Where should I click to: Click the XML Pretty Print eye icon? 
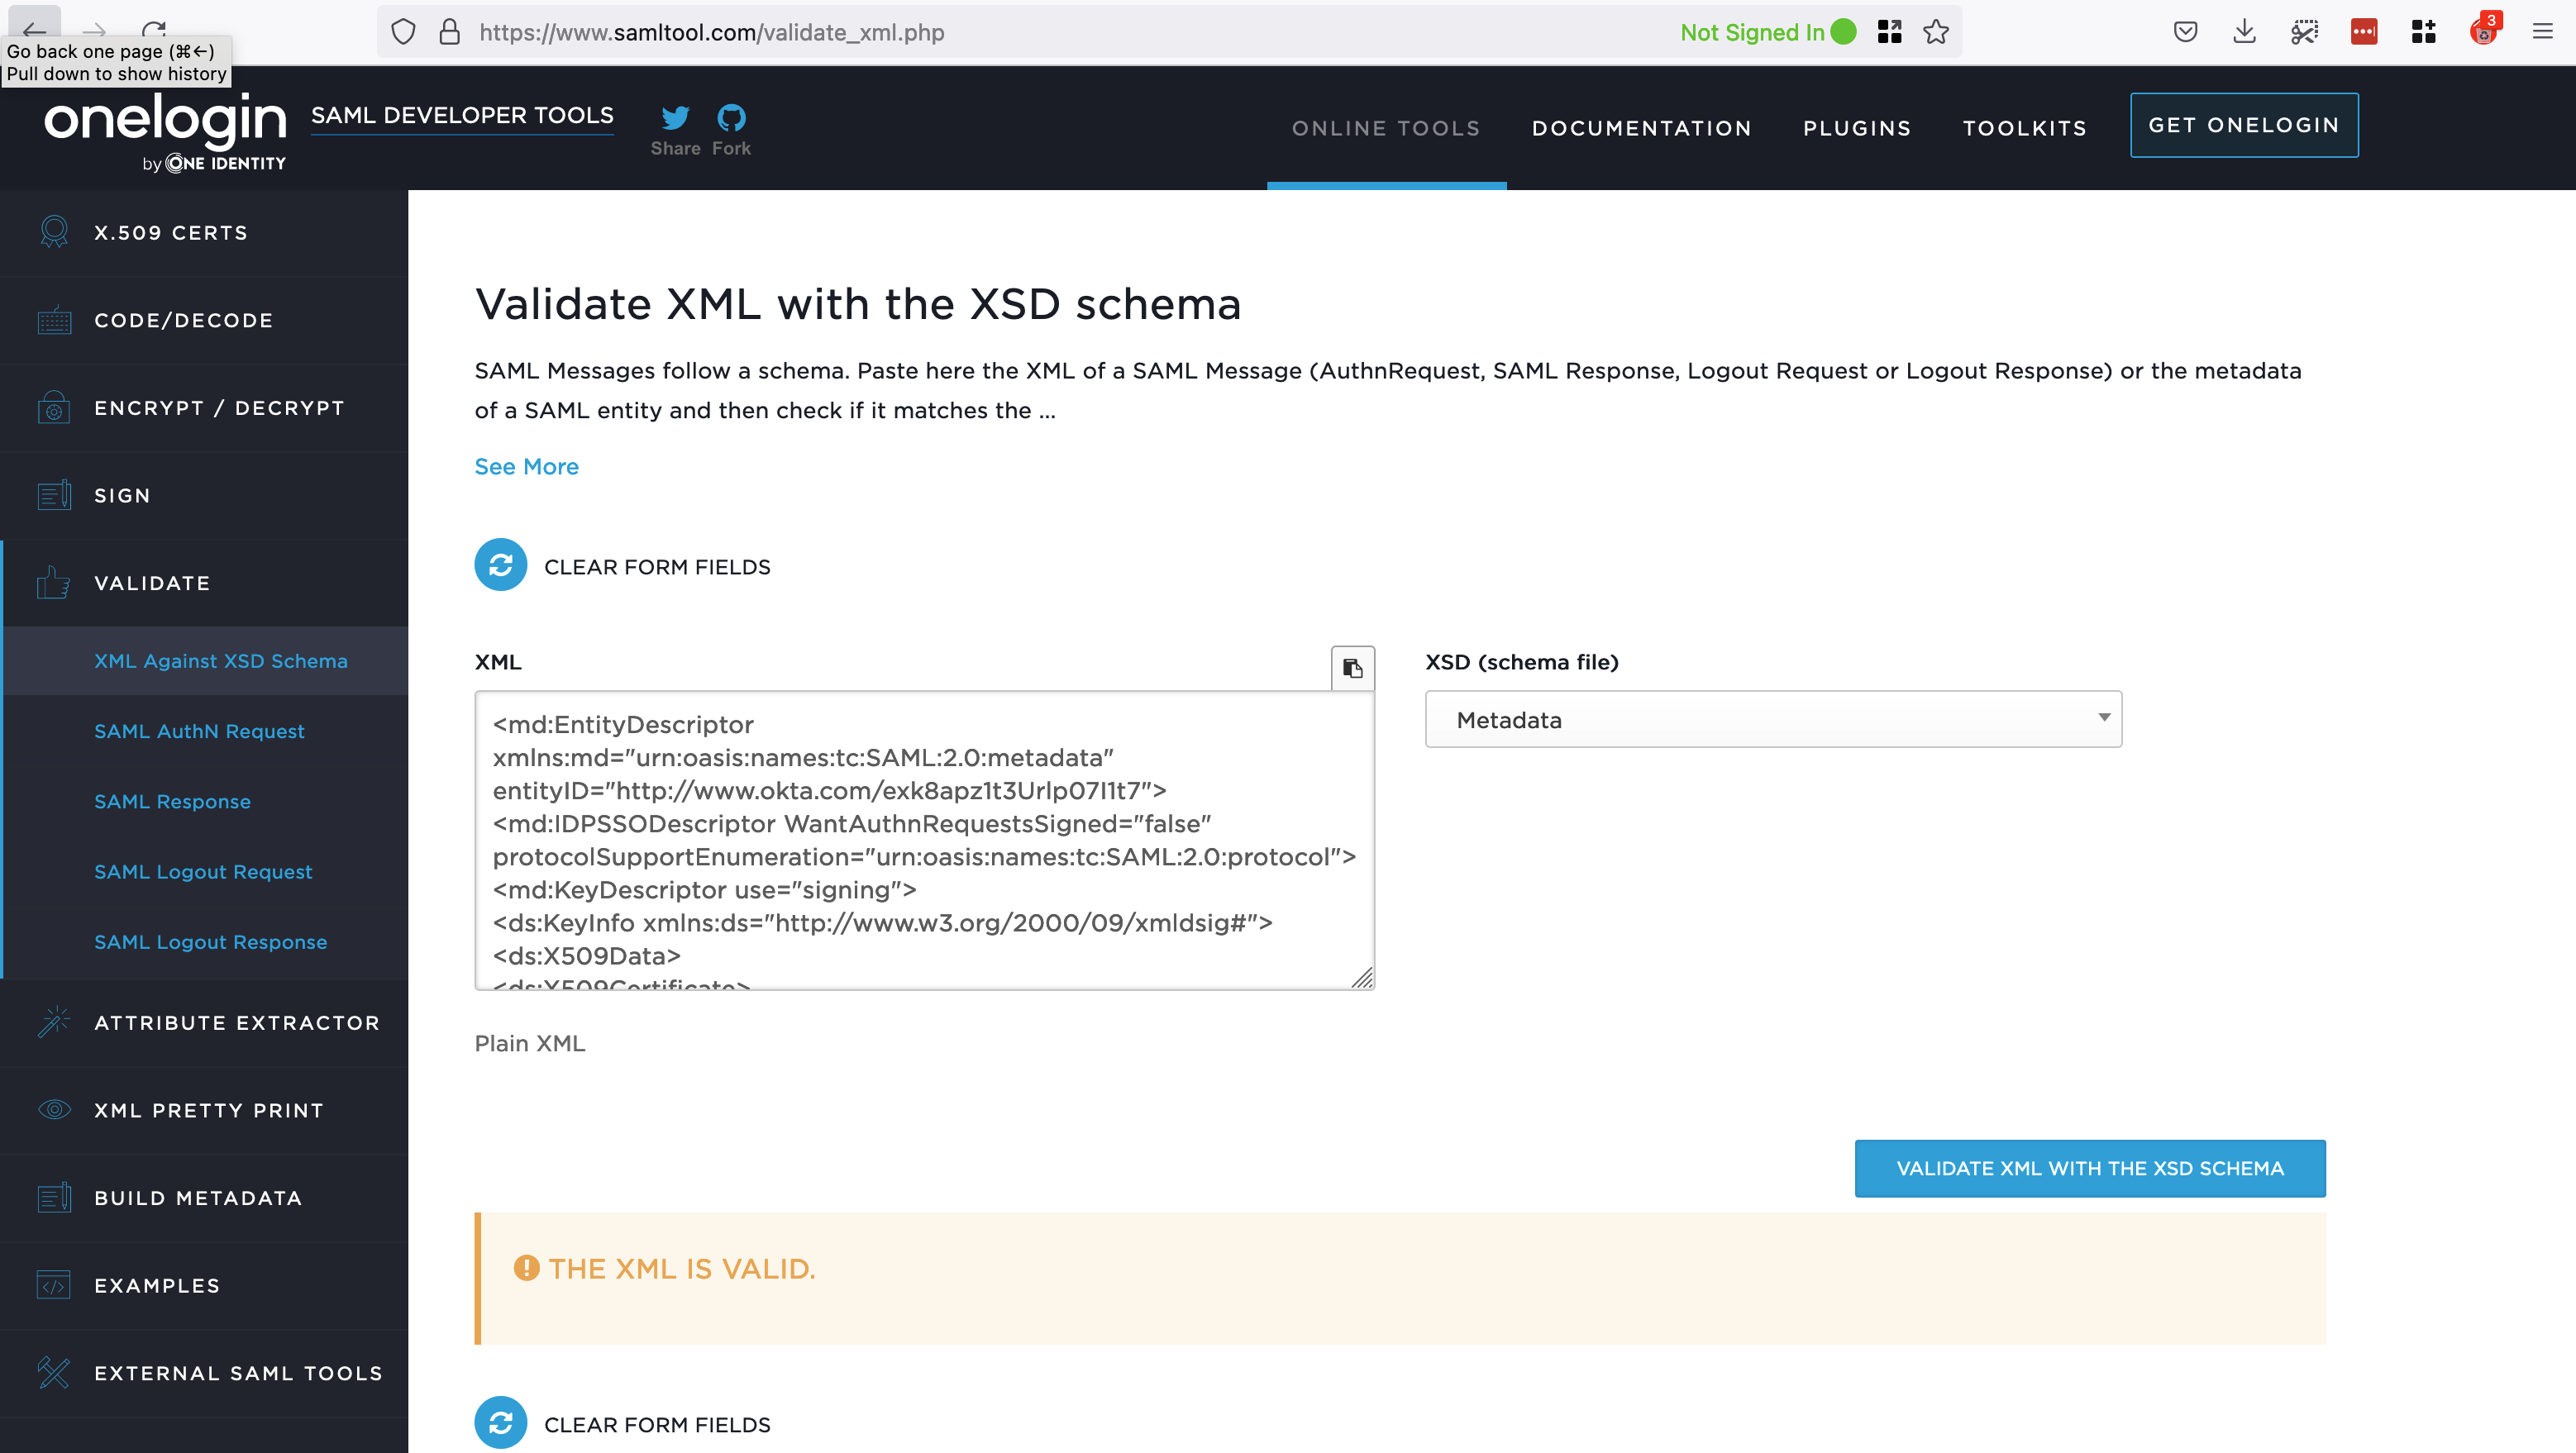tap(54, 1109)
